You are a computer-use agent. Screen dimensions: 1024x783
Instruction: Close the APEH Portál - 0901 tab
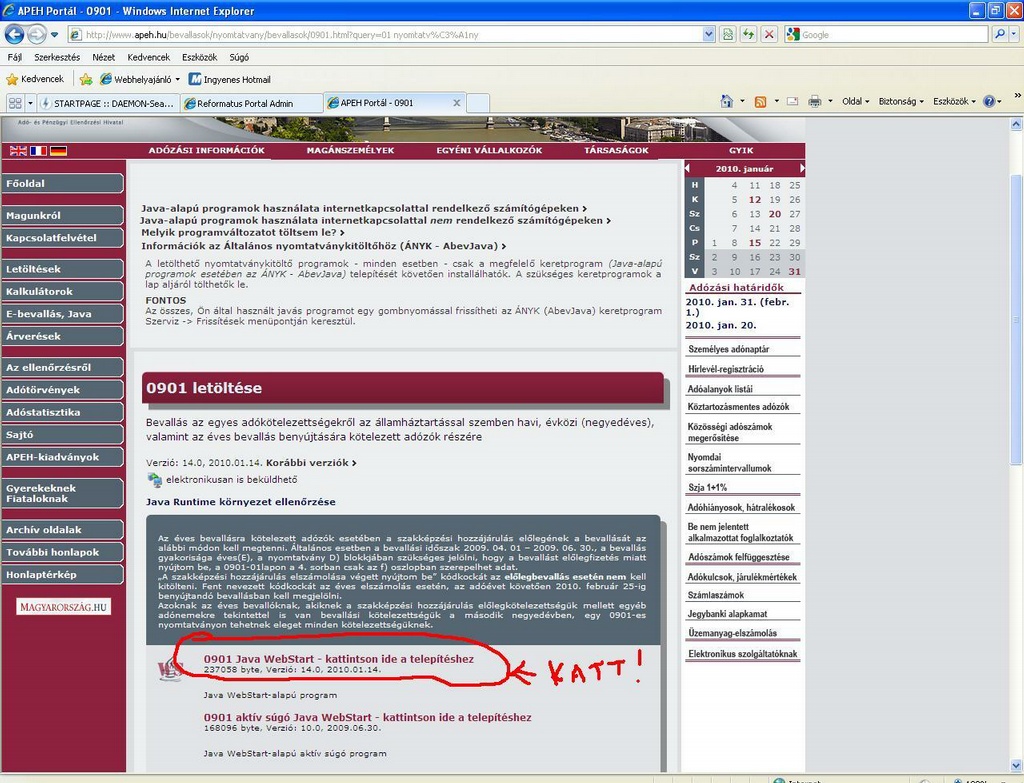click(x=456, y=103)
